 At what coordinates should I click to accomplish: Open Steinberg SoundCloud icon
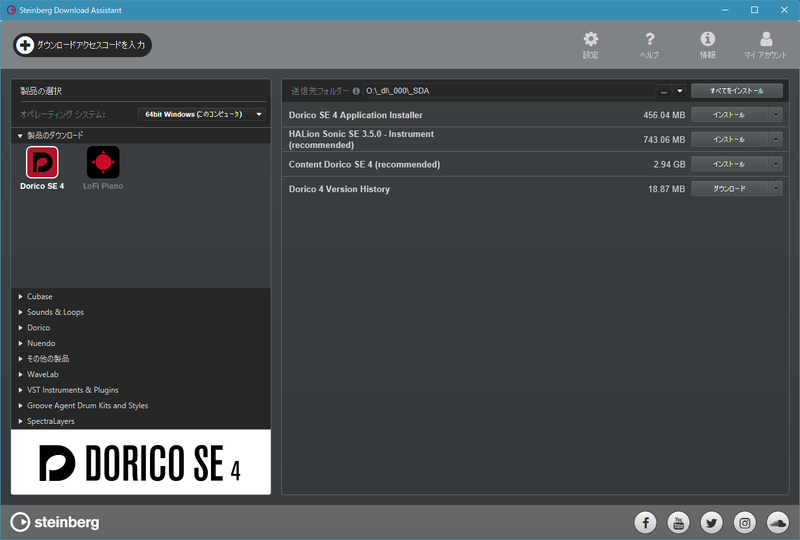point(778,523)
